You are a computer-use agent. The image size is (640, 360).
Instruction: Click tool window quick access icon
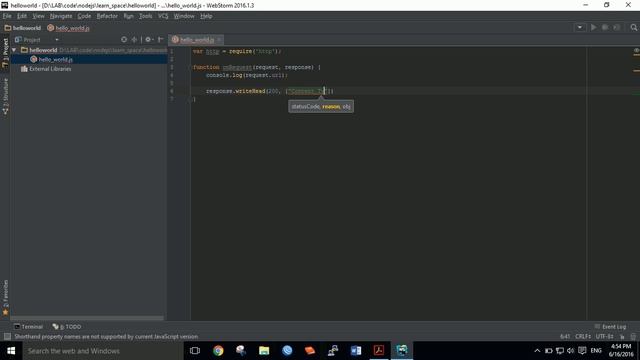(7, 336)
